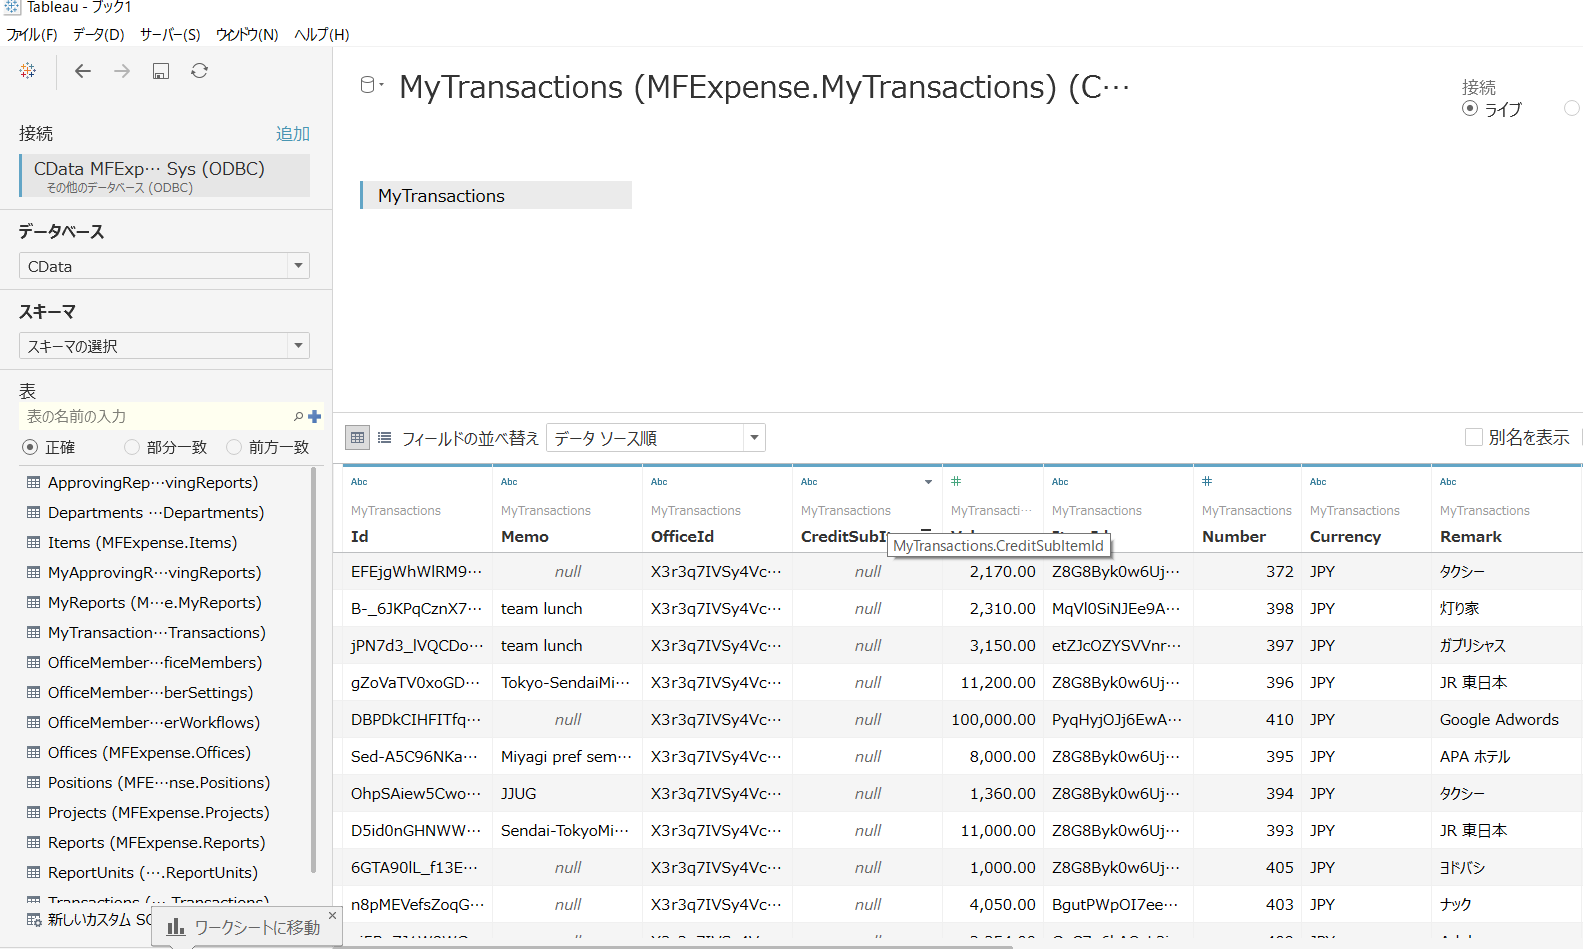Image resolution: width=1583 pixels, height=949 pixels.
Task: Open the ファイル(F) menu
Action: pos(32,34)
